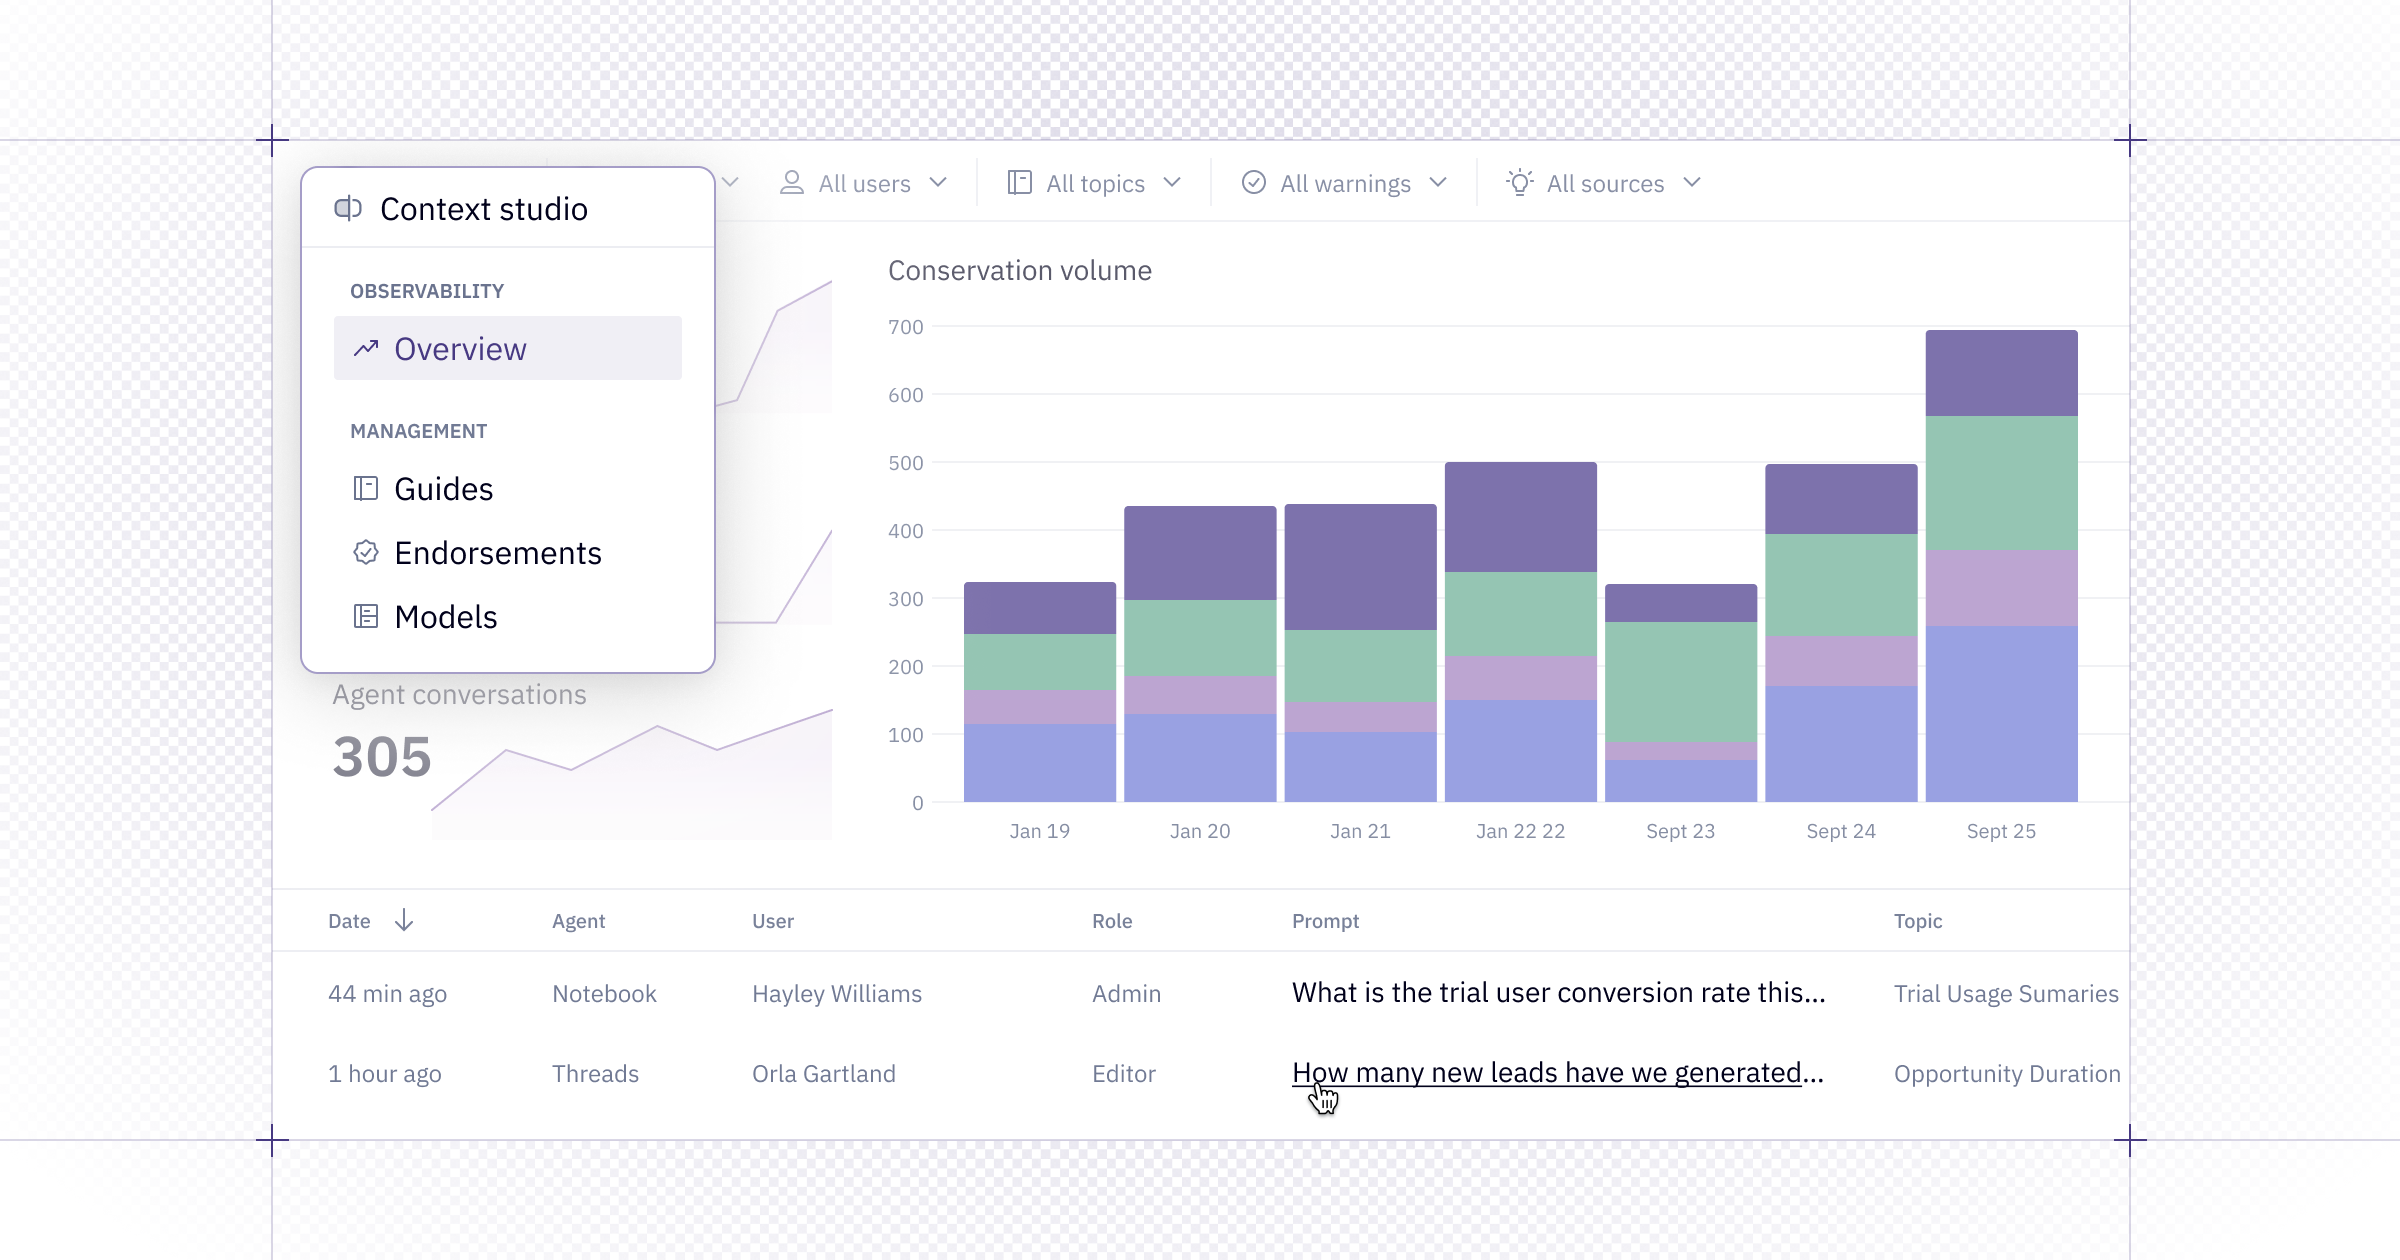Click the checkmark icon beside All warnings

(1254, 183)
